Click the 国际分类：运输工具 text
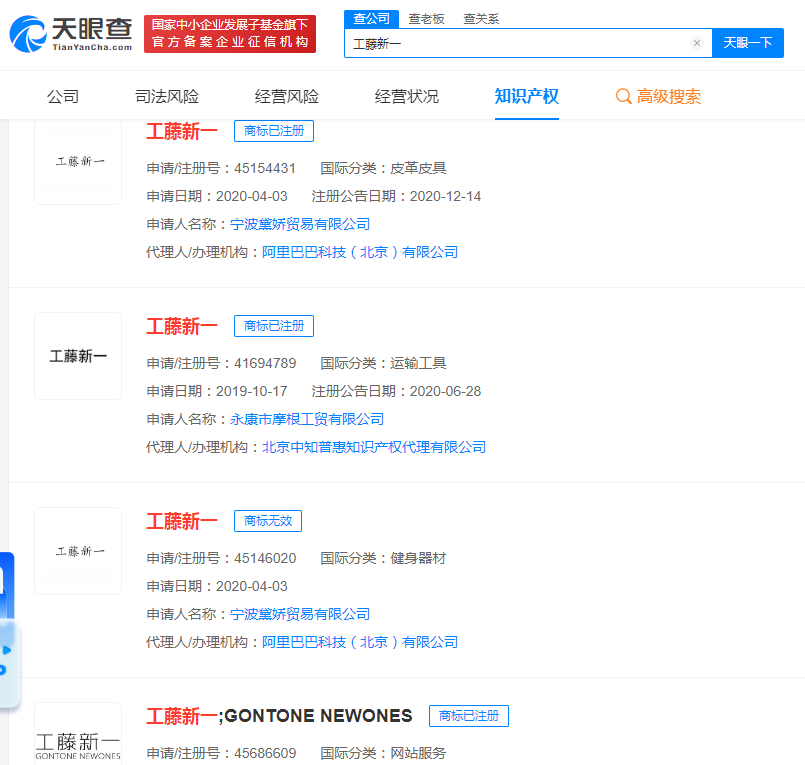The image size is (805, 765). (x=383, y=364)
